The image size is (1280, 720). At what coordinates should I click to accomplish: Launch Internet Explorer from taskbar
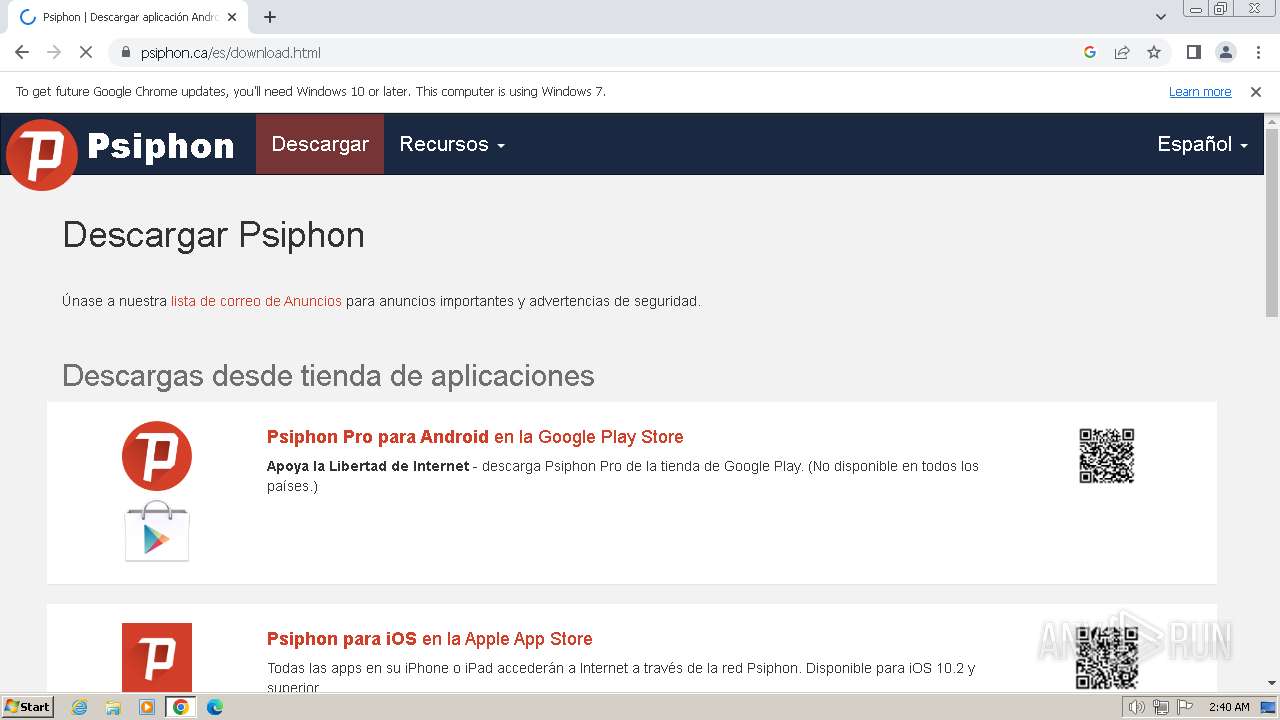80,707
